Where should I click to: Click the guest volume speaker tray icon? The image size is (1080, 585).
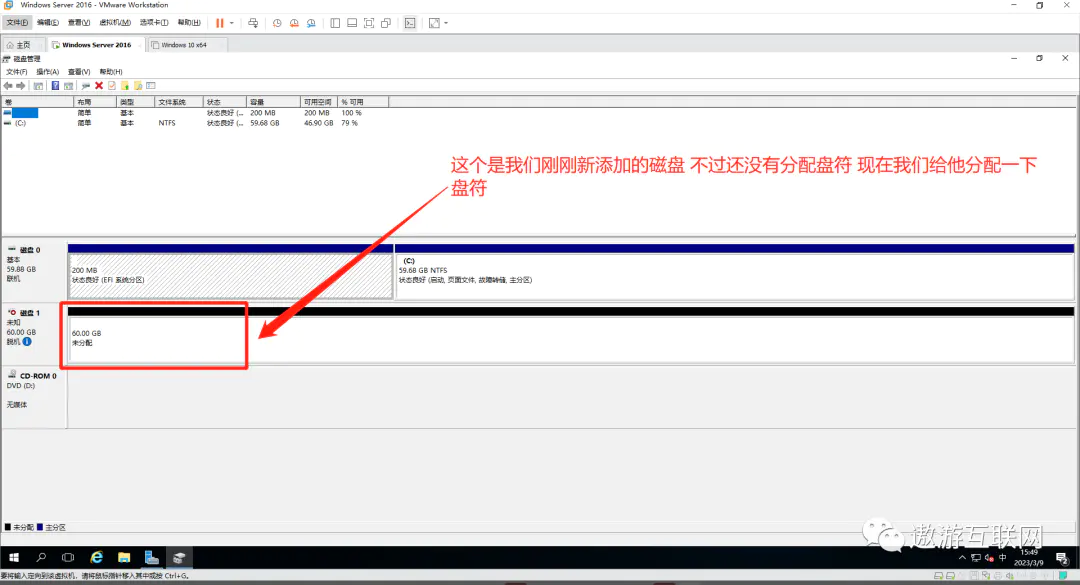(x=989, y=557)
